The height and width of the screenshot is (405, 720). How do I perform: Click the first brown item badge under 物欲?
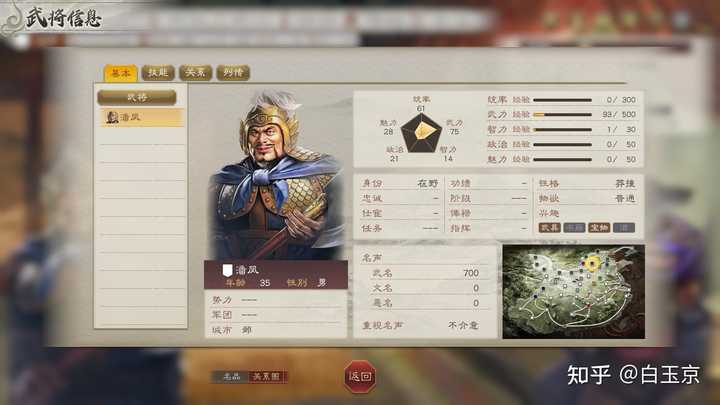coord(550,228)
